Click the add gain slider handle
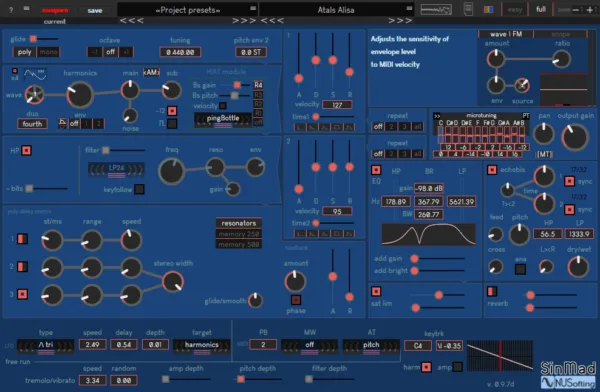Viewport: 600px width, 392px height. (x=414, y=259)
